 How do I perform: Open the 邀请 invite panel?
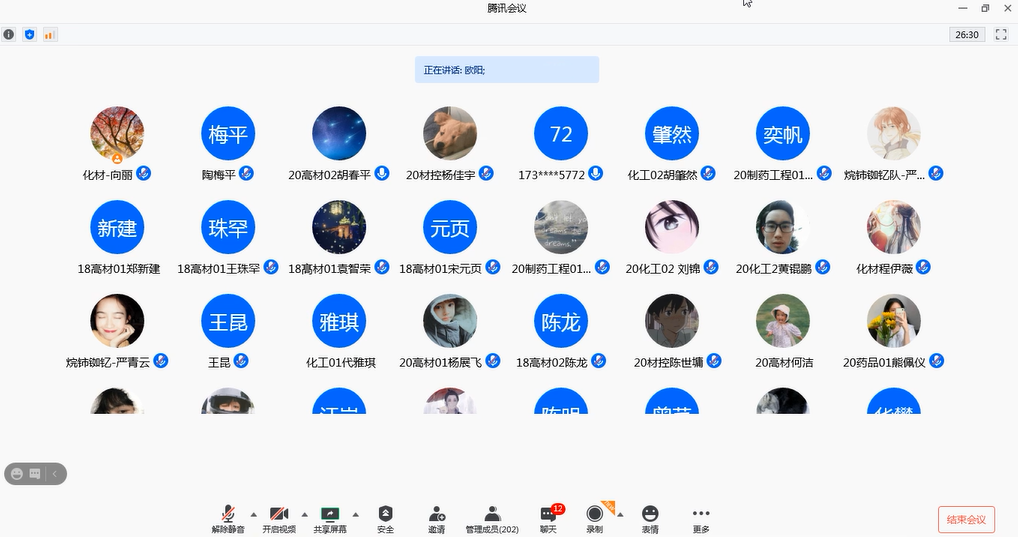[x=436, y=514]
